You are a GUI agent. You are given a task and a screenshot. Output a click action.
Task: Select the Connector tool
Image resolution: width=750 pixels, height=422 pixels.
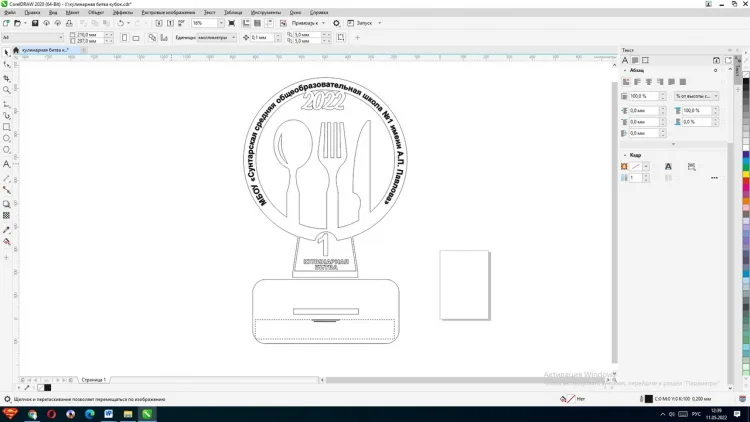[x=6, y=190]
